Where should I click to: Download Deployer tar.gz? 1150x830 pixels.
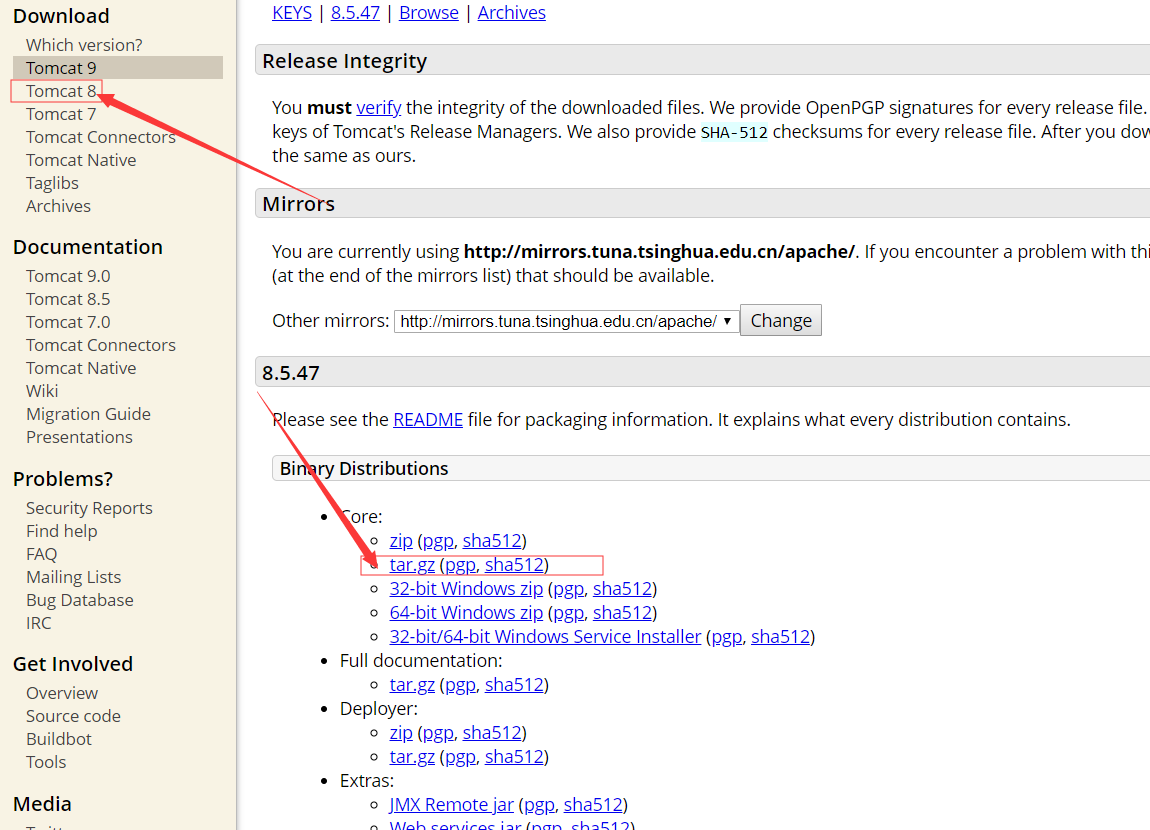(x=412, y=756)
